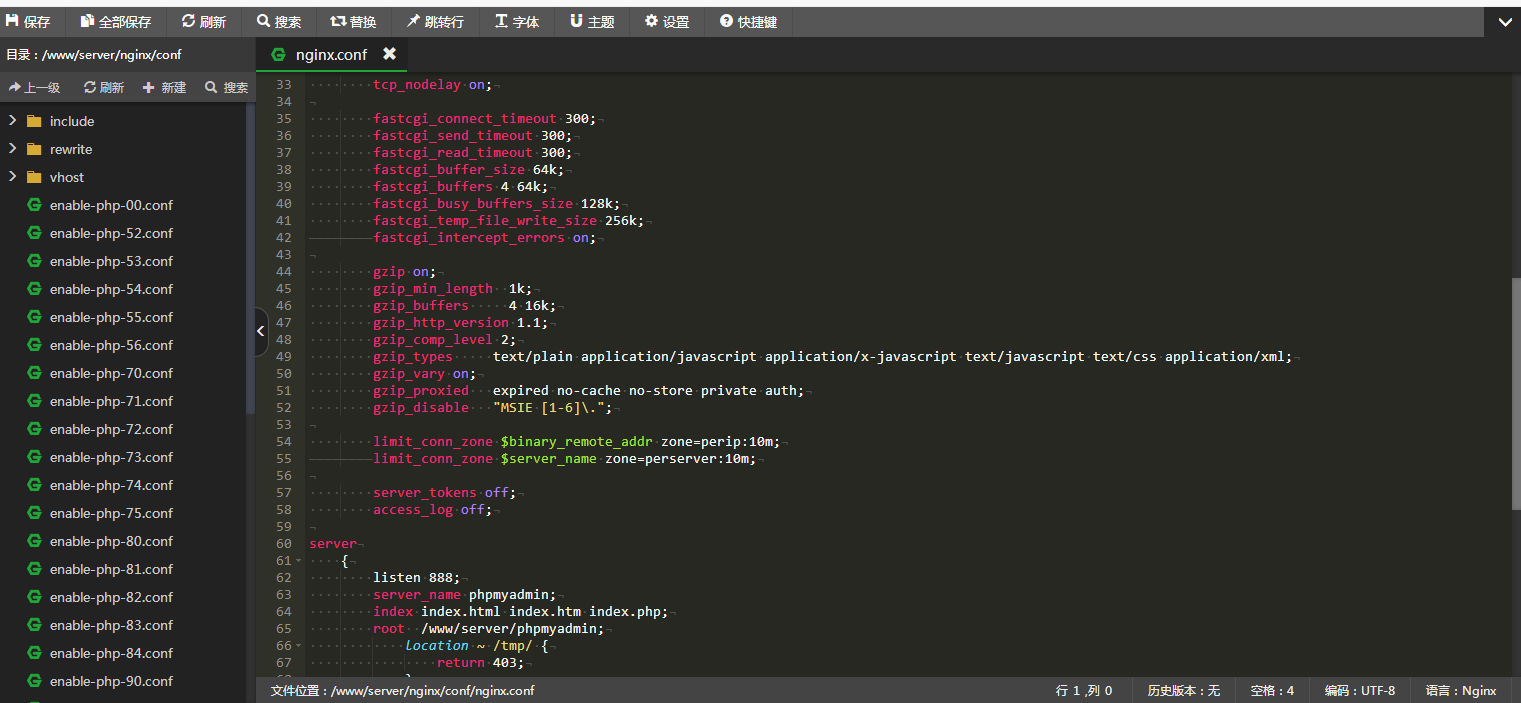The image size is (1521, 703).
Task: Refresh editor via top toolbar 刷新
Action: coord(204,21)
